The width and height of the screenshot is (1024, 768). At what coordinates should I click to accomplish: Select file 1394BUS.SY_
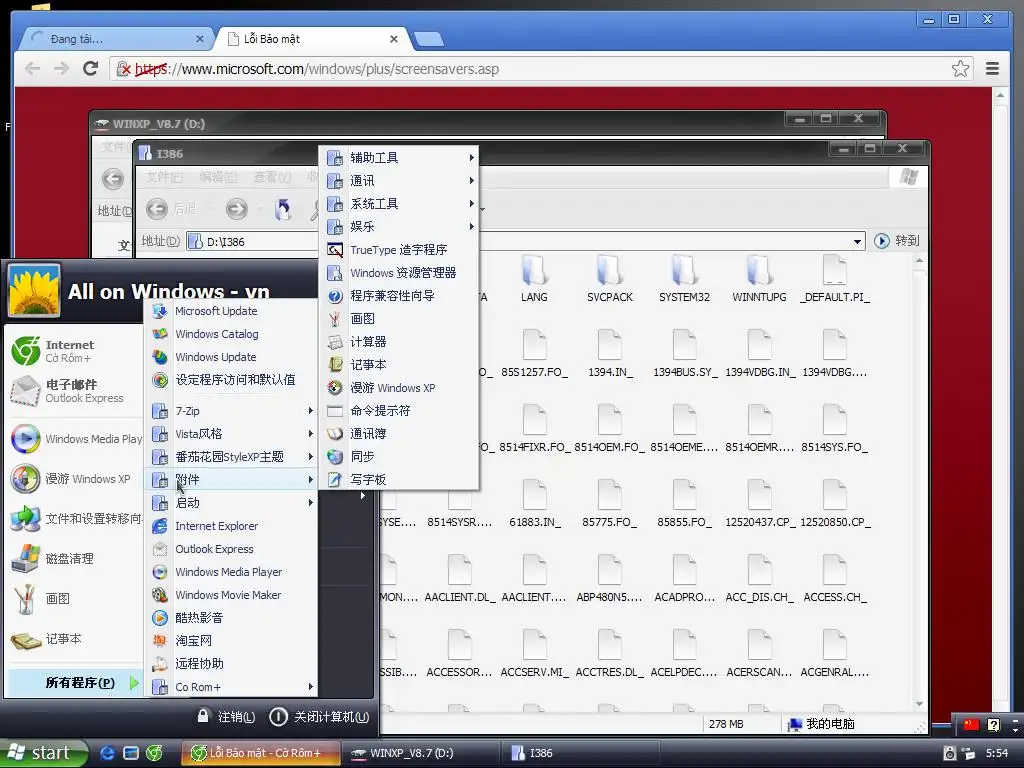[684, 355]
